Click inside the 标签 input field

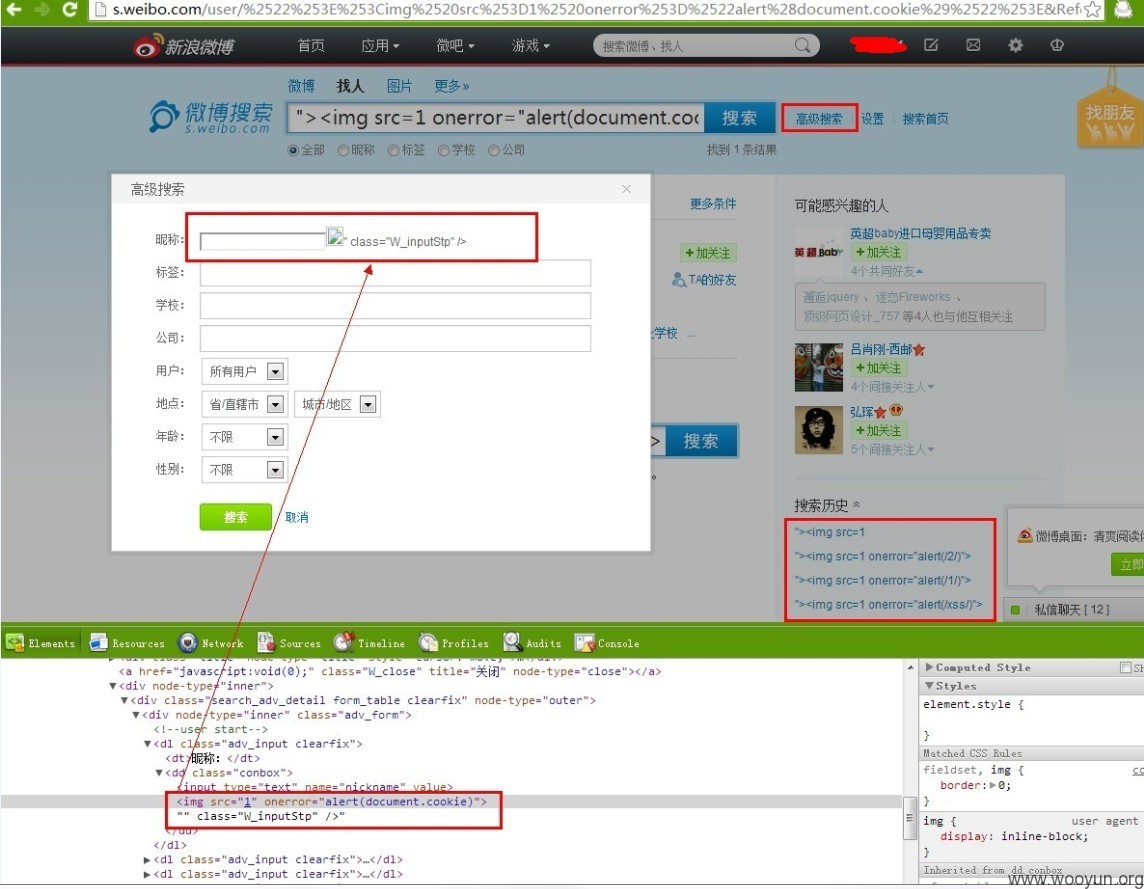(395, 273)
